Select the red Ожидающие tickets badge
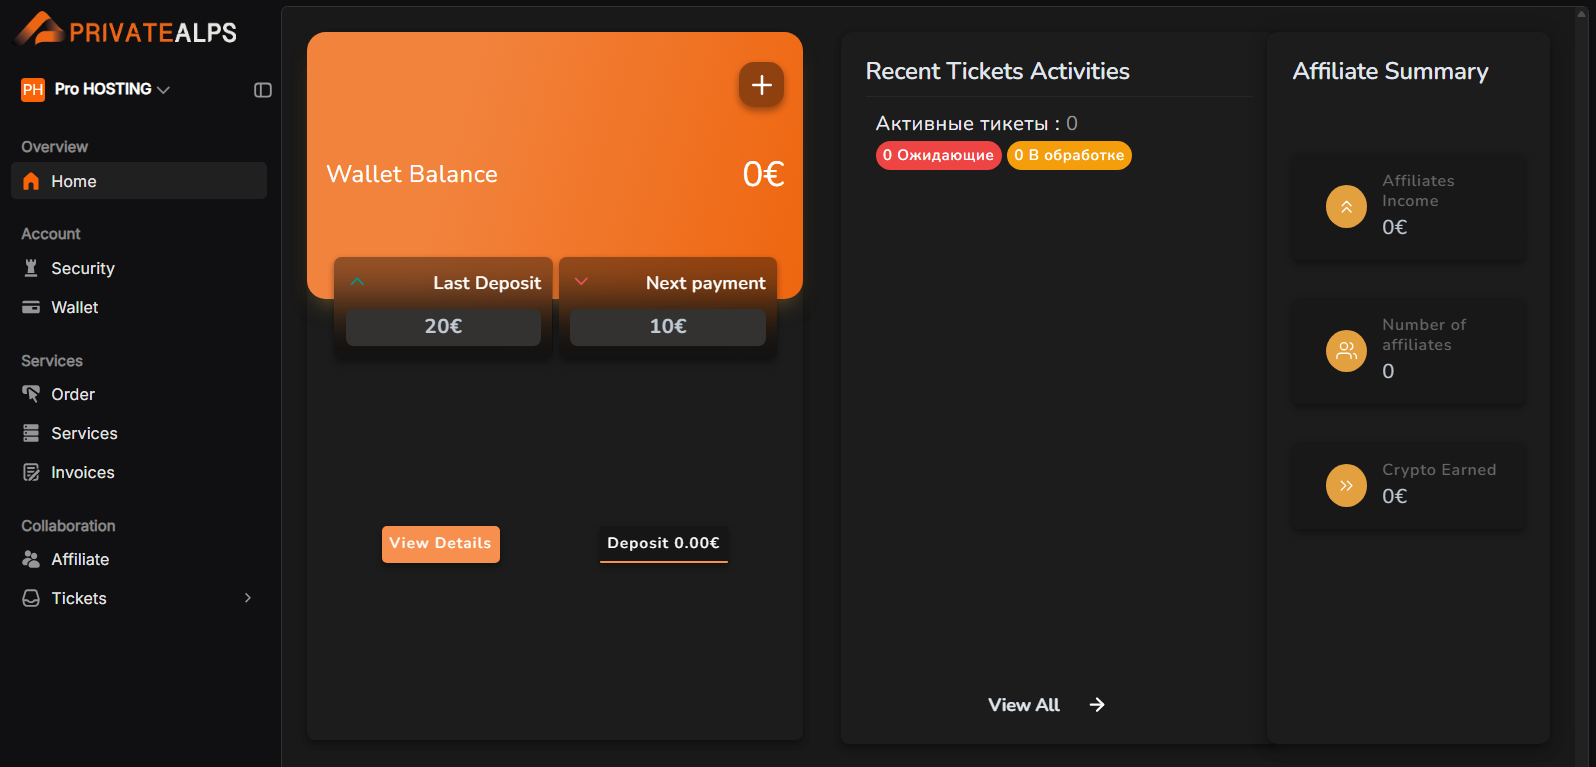 [x=938, y=155]
